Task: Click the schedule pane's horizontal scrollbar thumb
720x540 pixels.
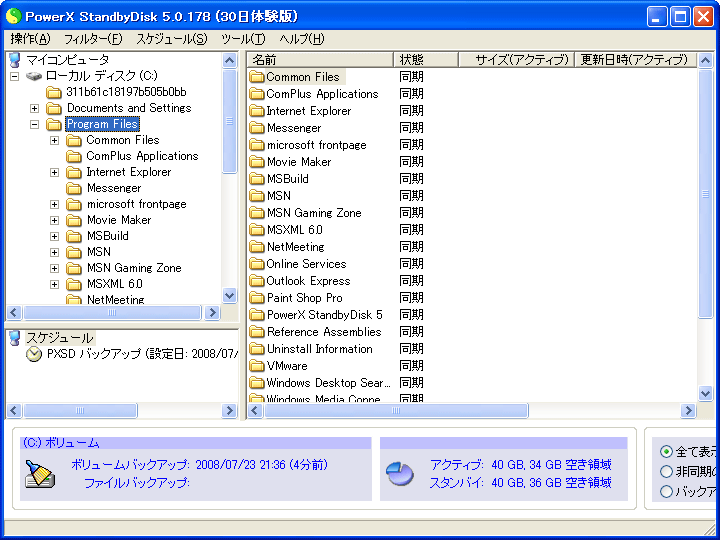Action: pos(80,411)
